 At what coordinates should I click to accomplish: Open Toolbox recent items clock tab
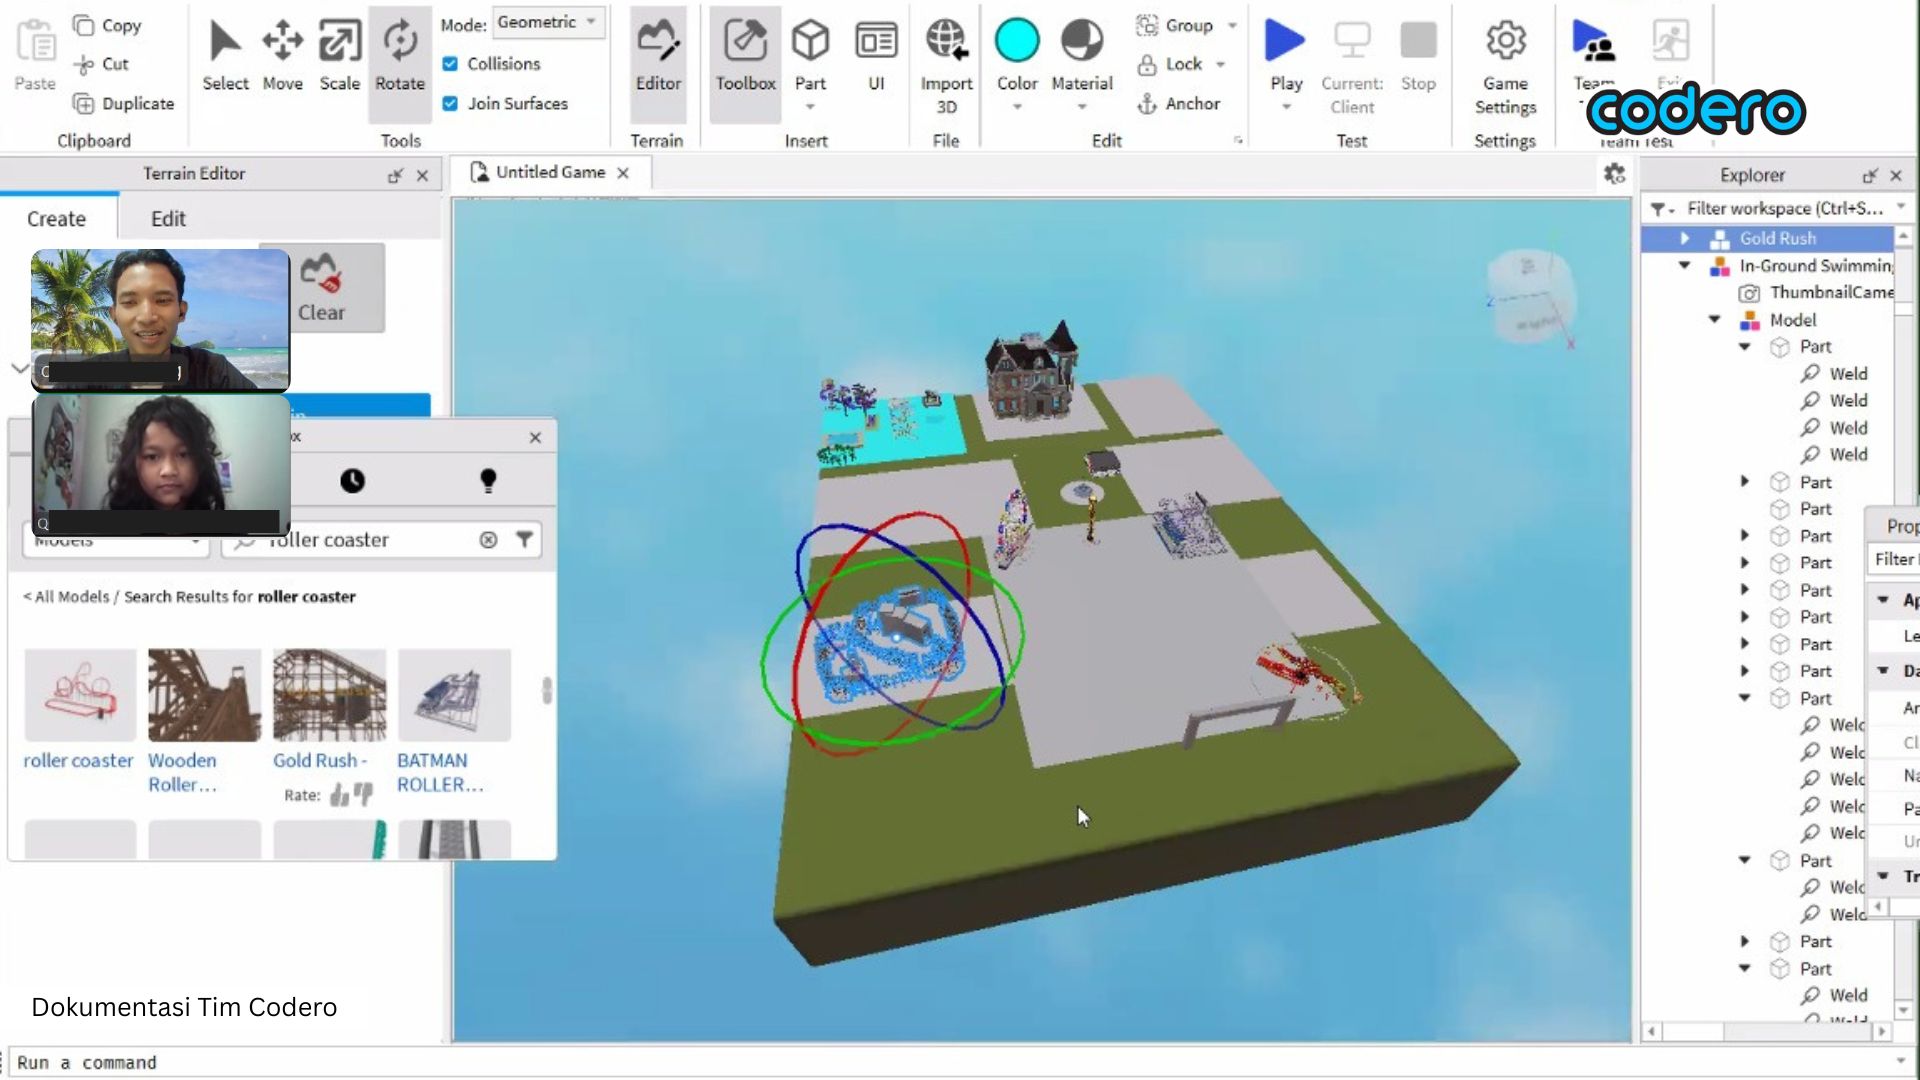point(352,481)
